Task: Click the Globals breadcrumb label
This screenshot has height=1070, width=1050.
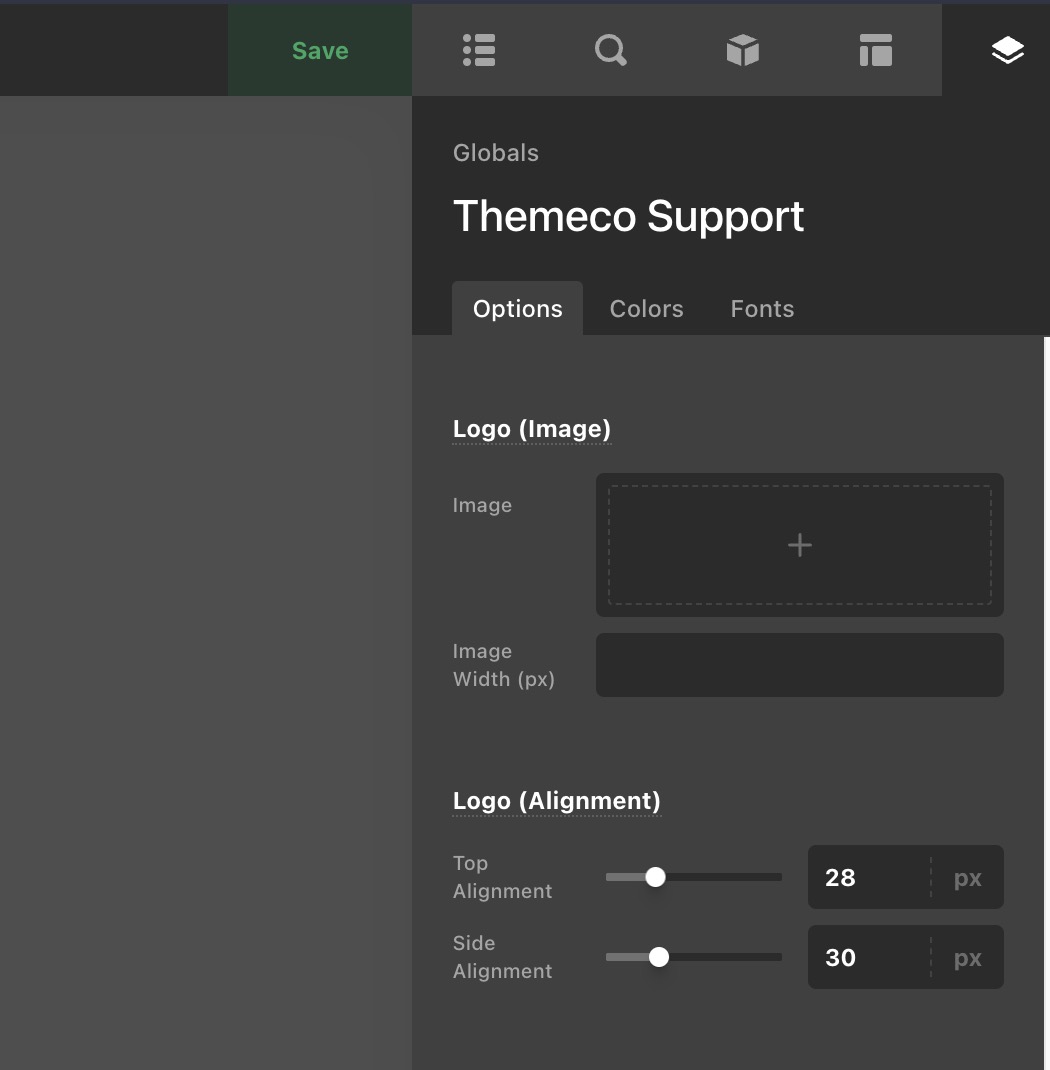Action: tap(495, 153)
